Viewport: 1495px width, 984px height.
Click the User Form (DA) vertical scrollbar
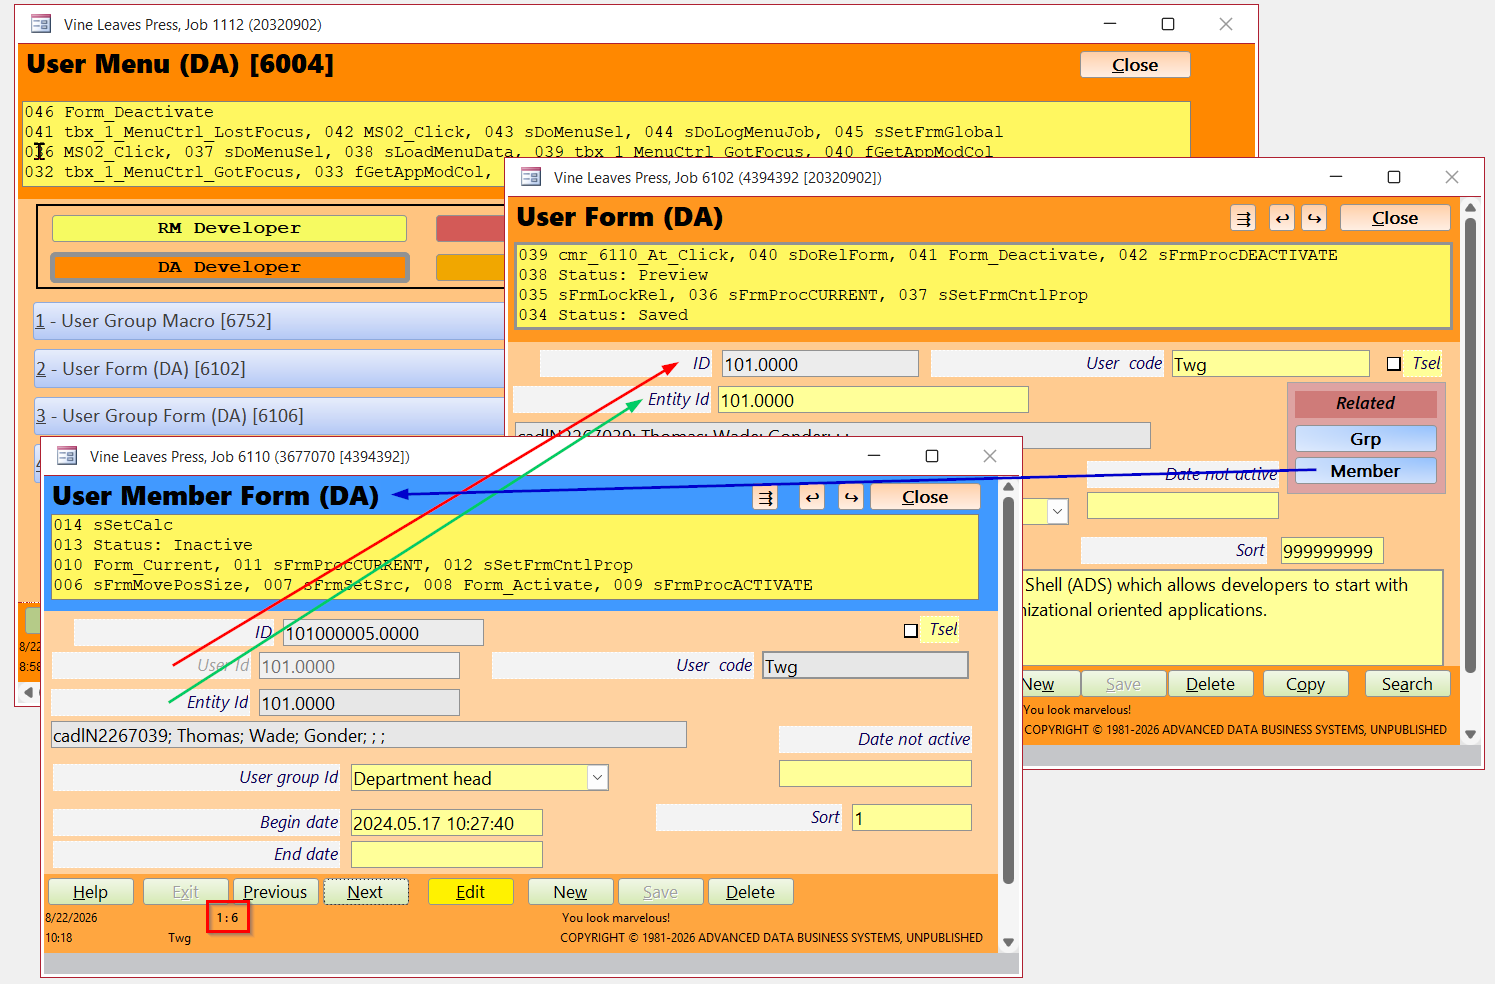coord(1470,445)
